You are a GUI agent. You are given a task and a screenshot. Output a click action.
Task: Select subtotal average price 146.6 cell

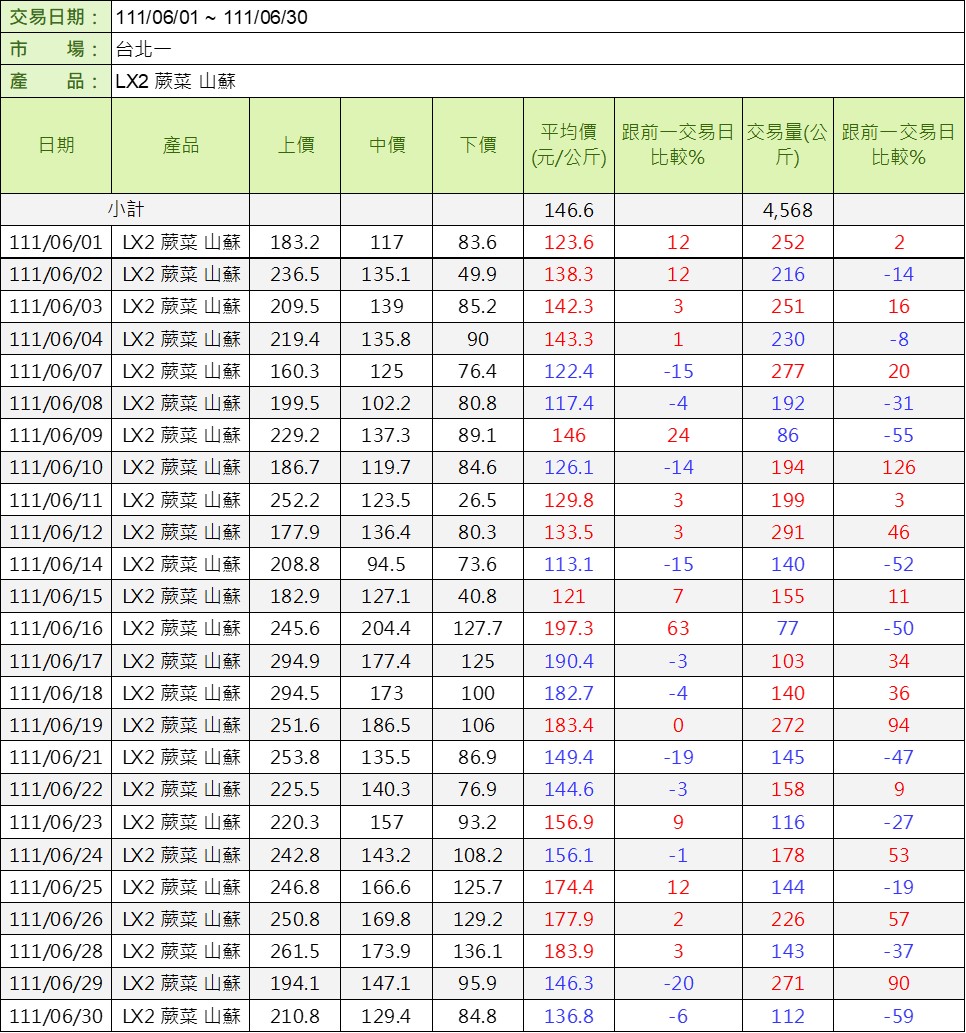pos(568,210)
